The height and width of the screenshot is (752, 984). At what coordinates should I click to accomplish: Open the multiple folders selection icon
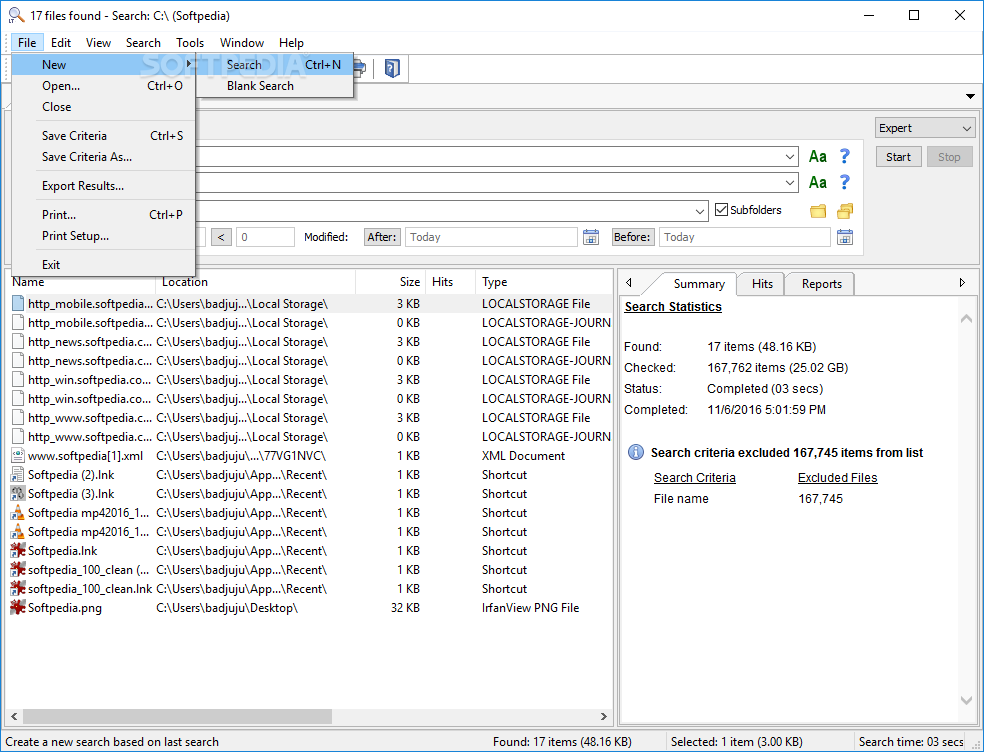coord(845,211)
